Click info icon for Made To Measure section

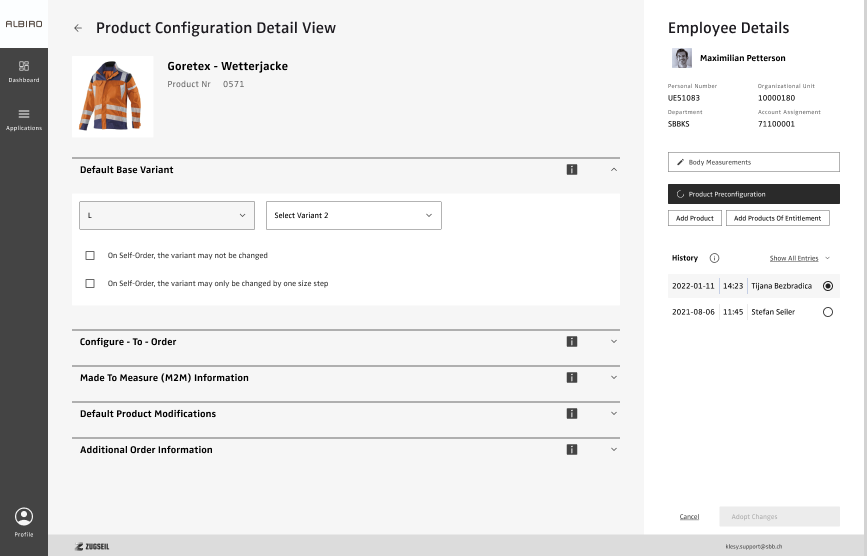pos(572,378)
